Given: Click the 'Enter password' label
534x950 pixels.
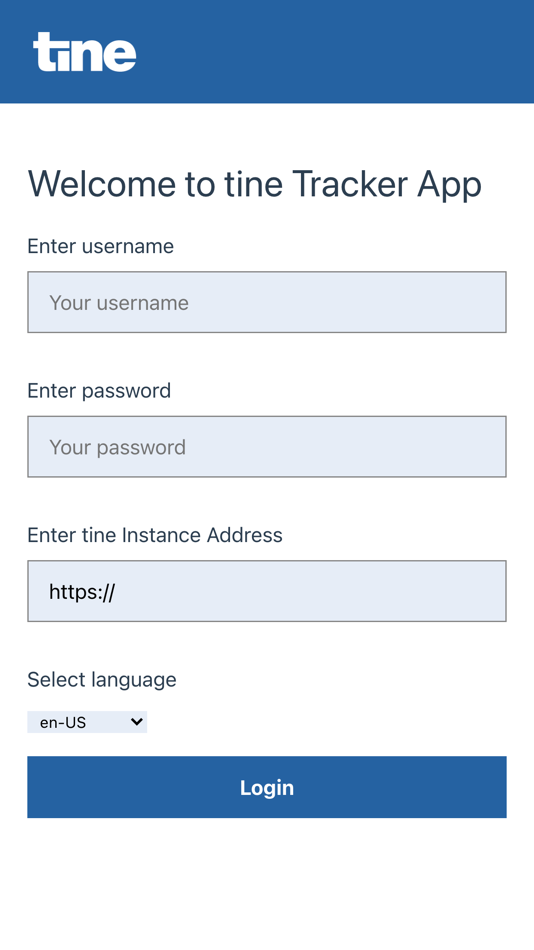Looking at the screenshot, I should pyautogui.click(x=99, y=391).
